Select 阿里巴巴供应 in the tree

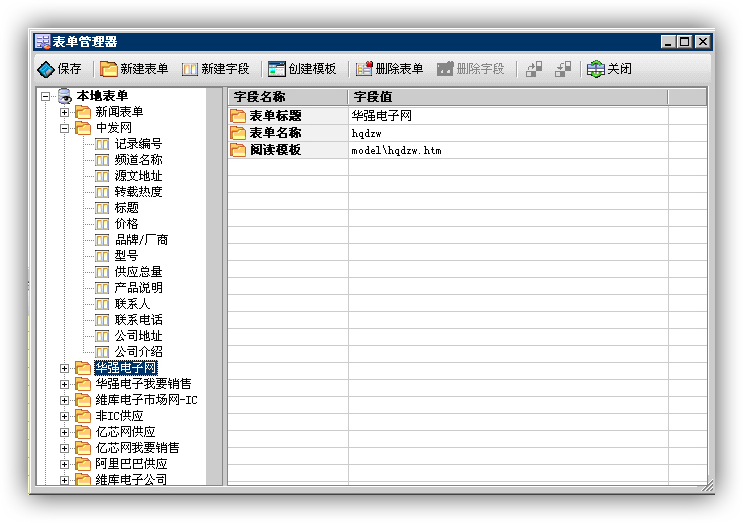tap(131, 464)
